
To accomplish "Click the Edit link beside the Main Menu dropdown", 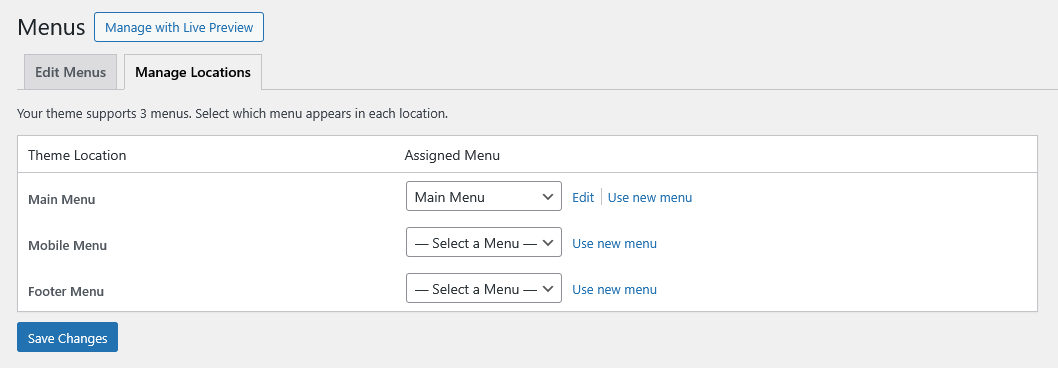I will pos(583,197).
